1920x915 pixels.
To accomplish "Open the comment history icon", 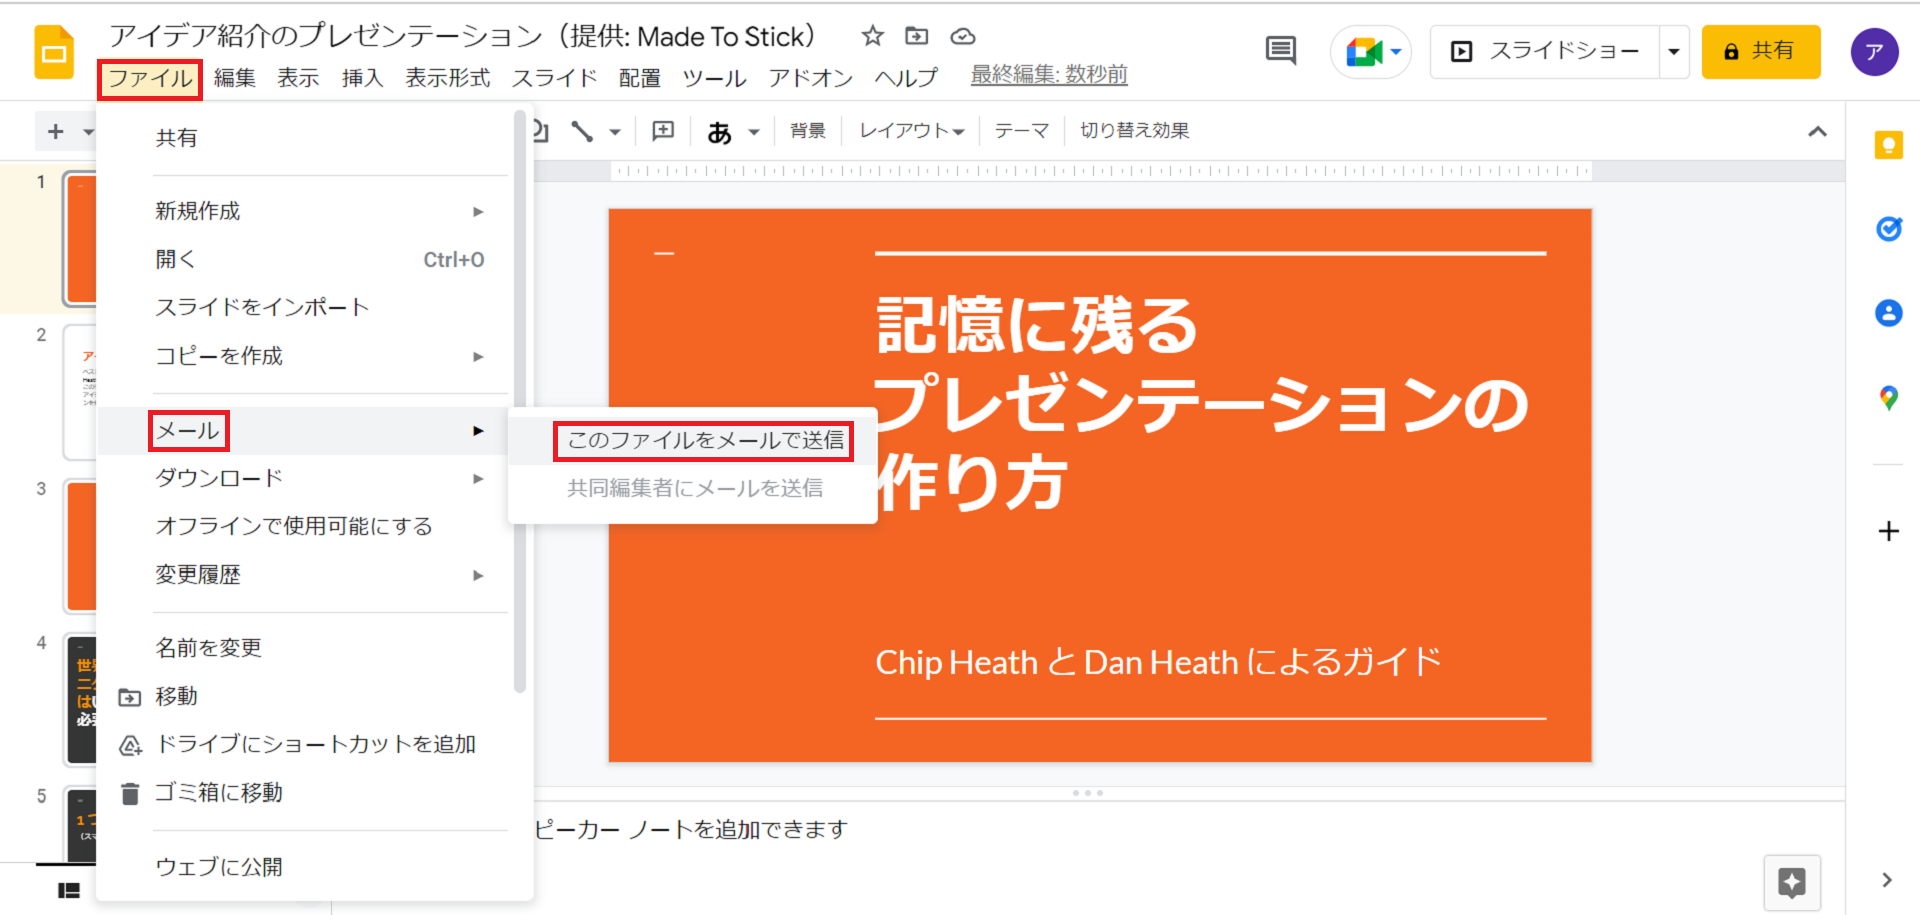I will 1280,51.
